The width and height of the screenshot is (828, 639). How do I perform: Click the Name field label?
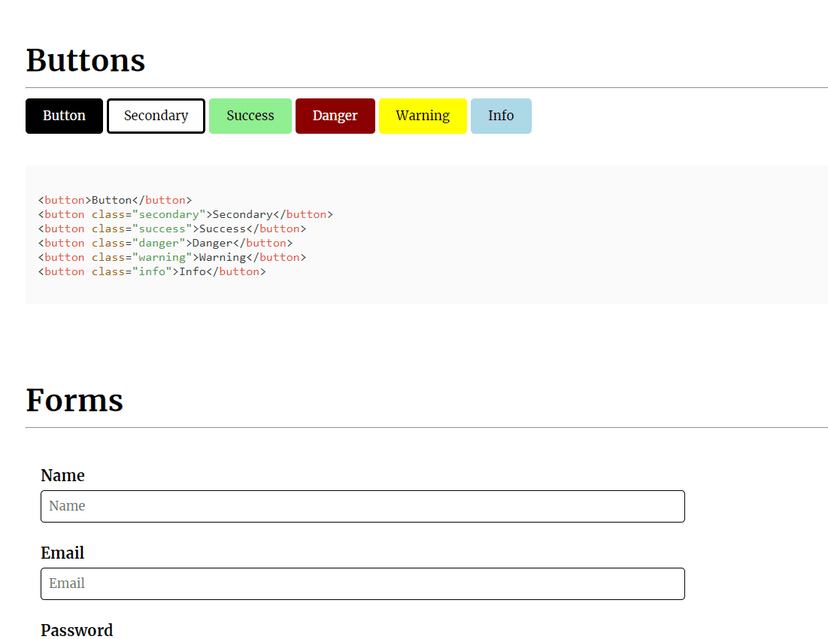(62, 475)
